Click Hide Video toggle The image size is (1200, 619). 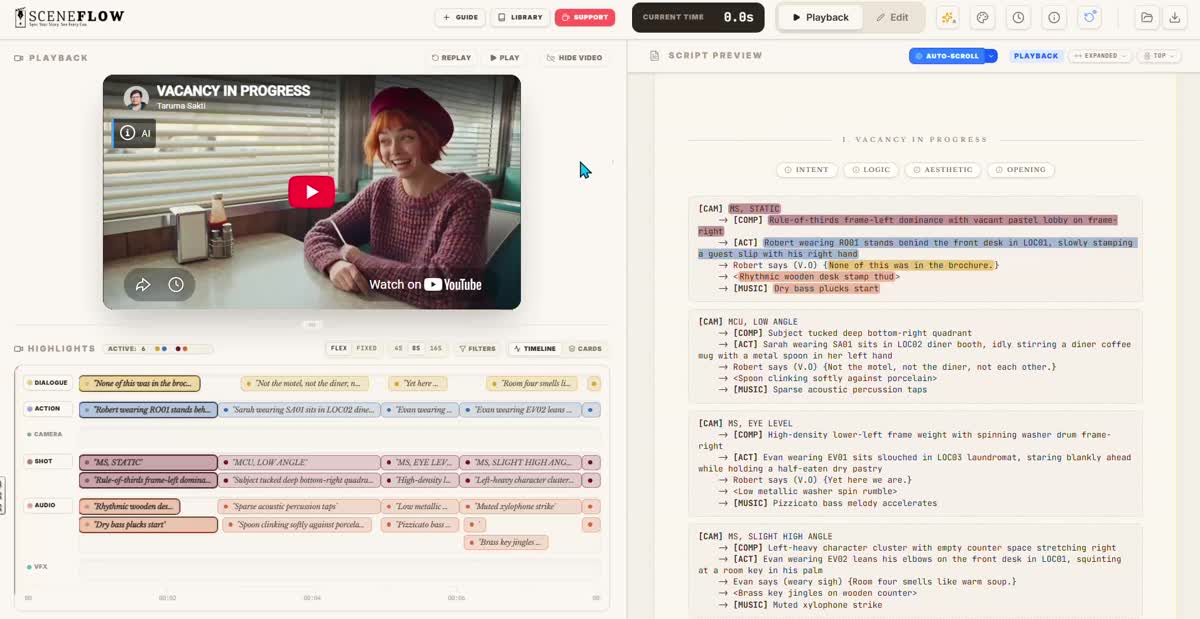(574, 58)
